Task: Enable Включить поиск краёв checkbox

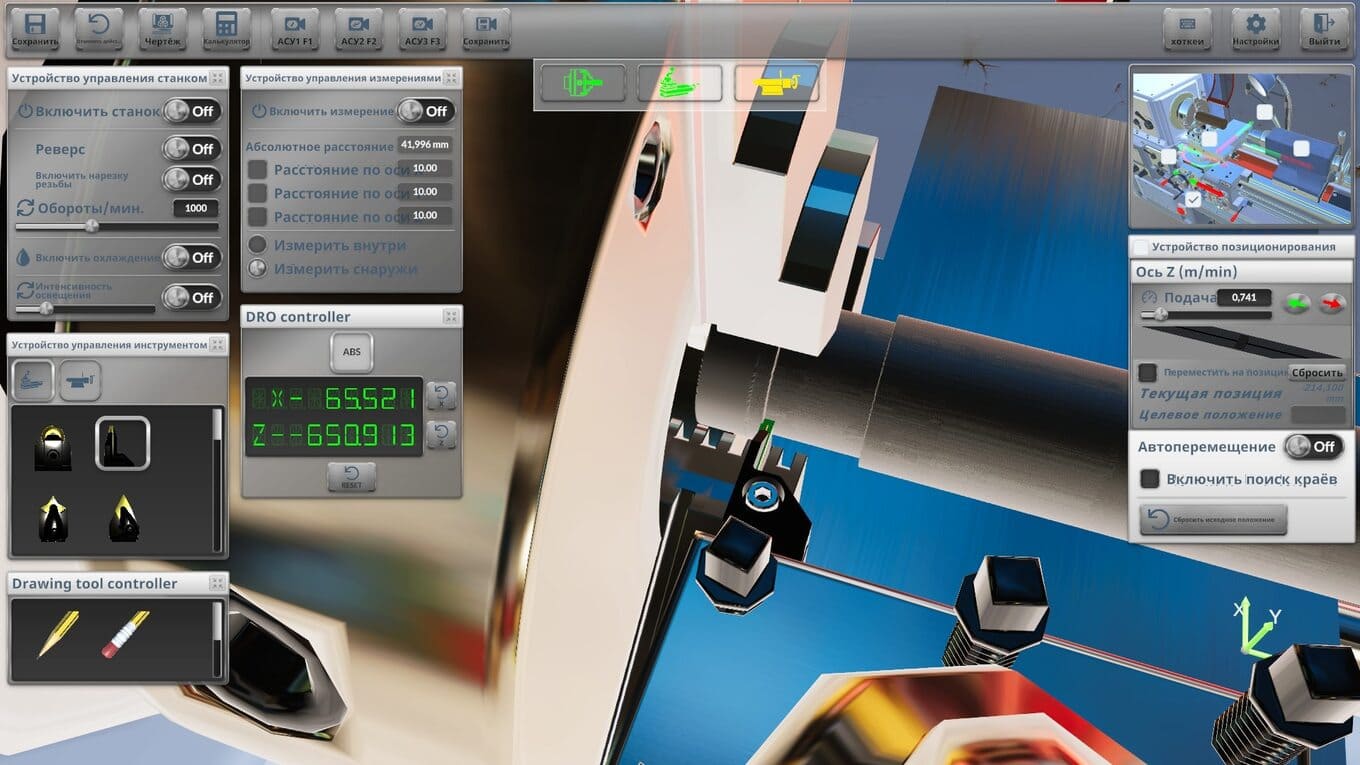Action: pos(1150,479)
